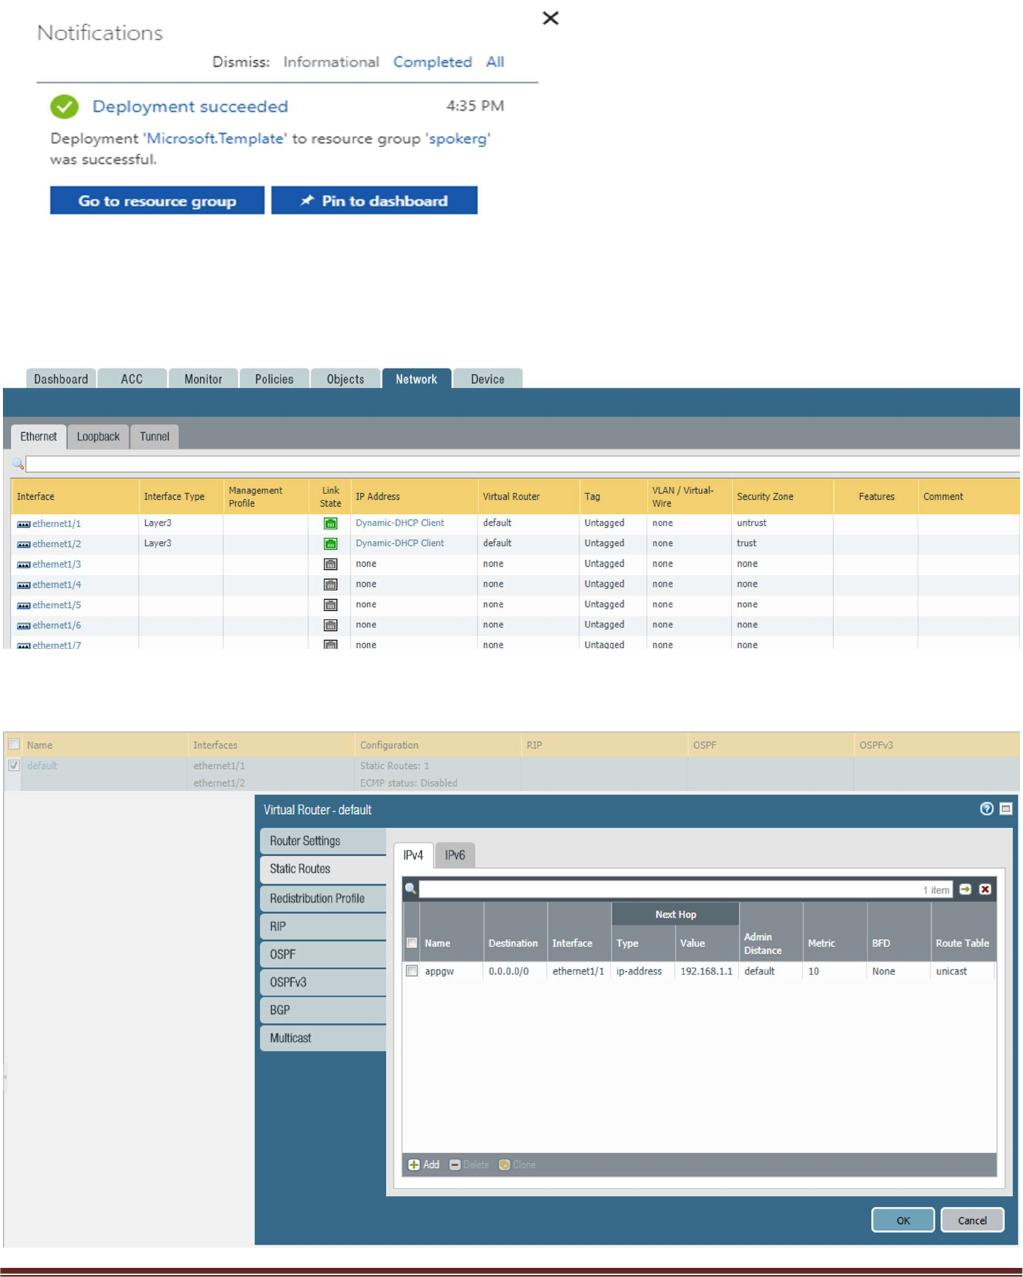Open the Objects tab

tap(345, 379)
